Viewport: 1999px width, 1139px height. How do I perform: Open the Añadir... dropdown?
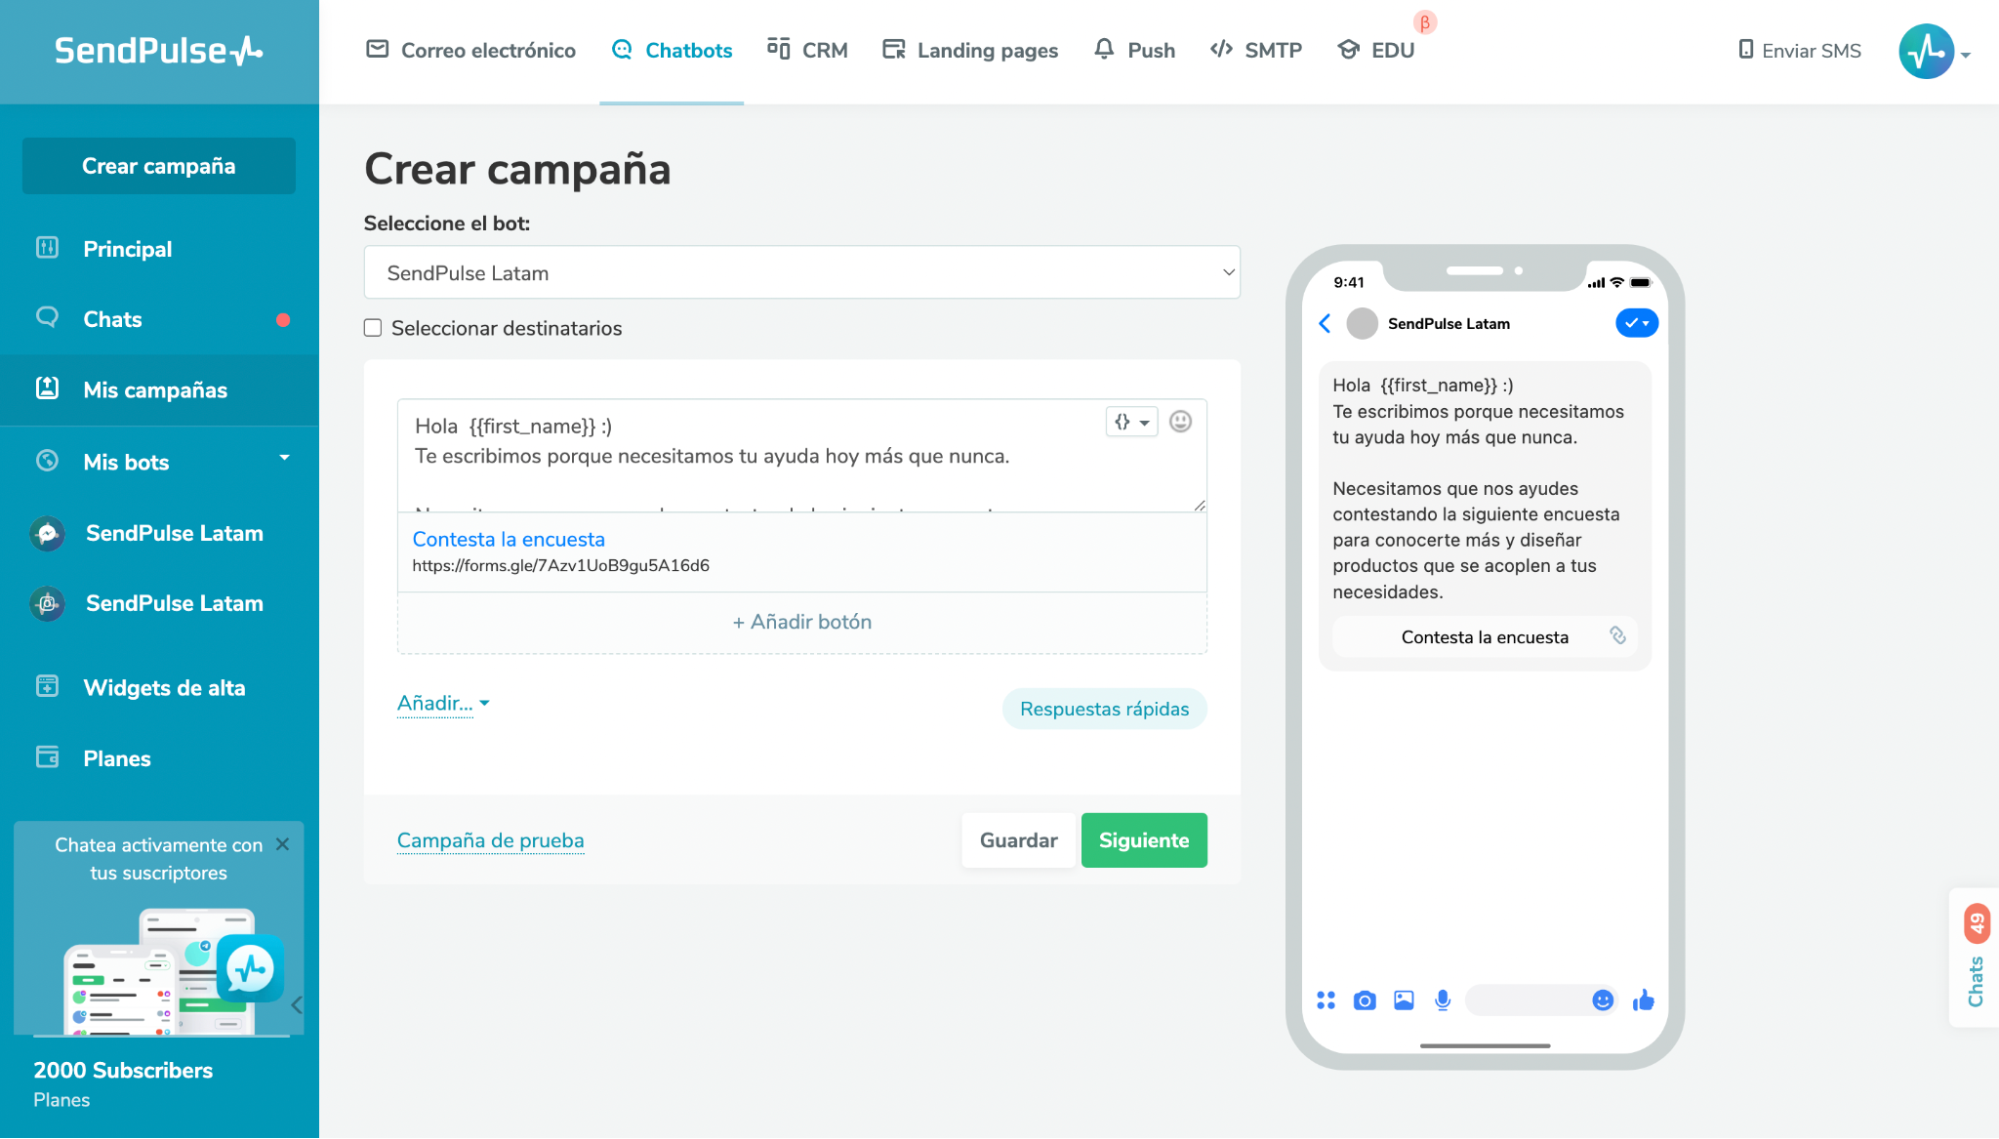(443, 703)
